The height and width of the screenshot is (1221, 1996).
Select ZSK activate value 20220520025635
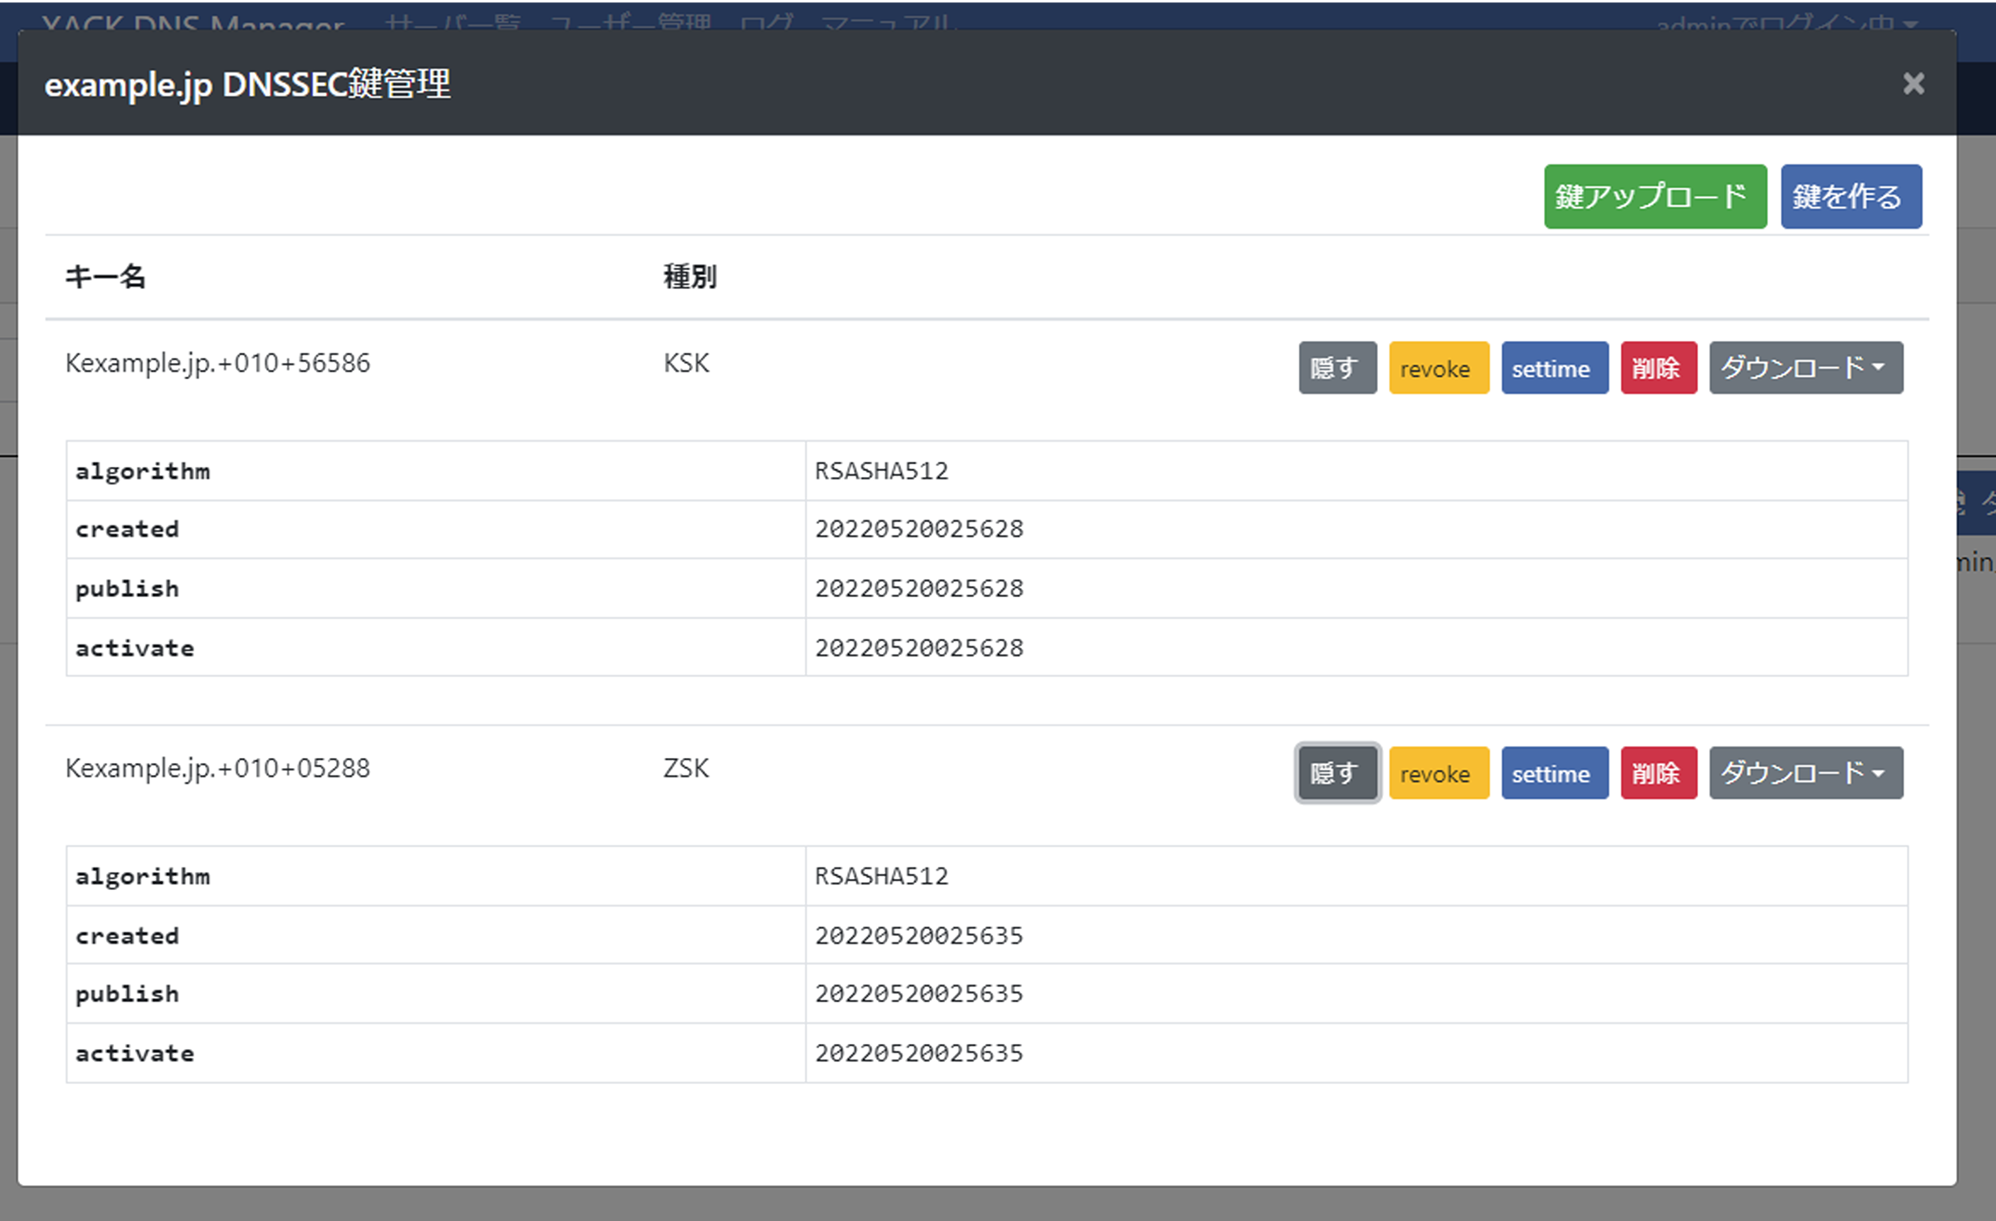919,1053
